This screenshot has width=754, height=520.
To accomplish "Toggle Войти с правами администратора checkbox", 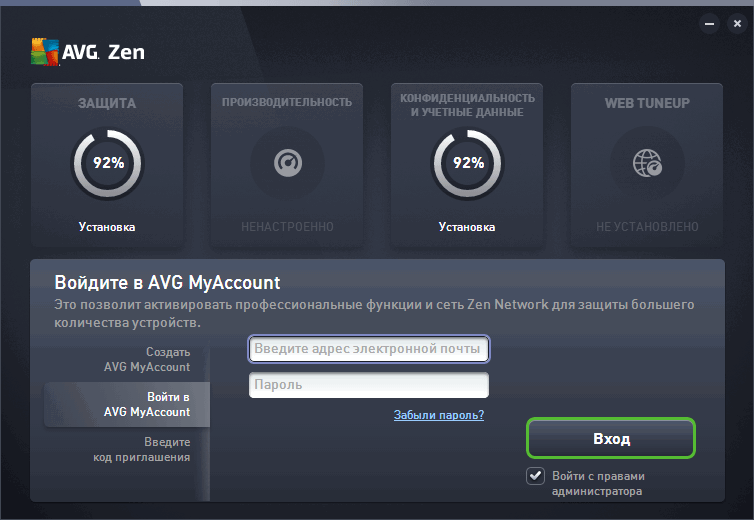I will pos(535,476).
